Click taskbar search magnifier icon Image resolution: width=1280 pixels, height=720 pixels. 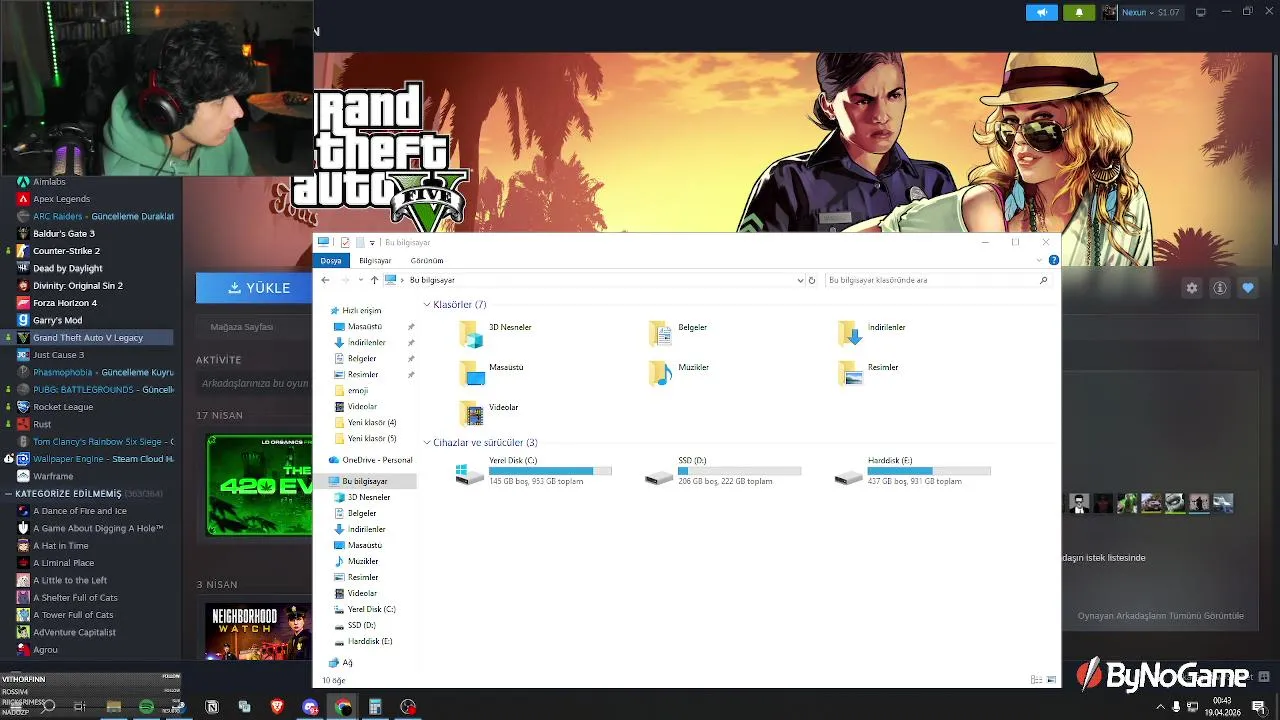(48, 707)
